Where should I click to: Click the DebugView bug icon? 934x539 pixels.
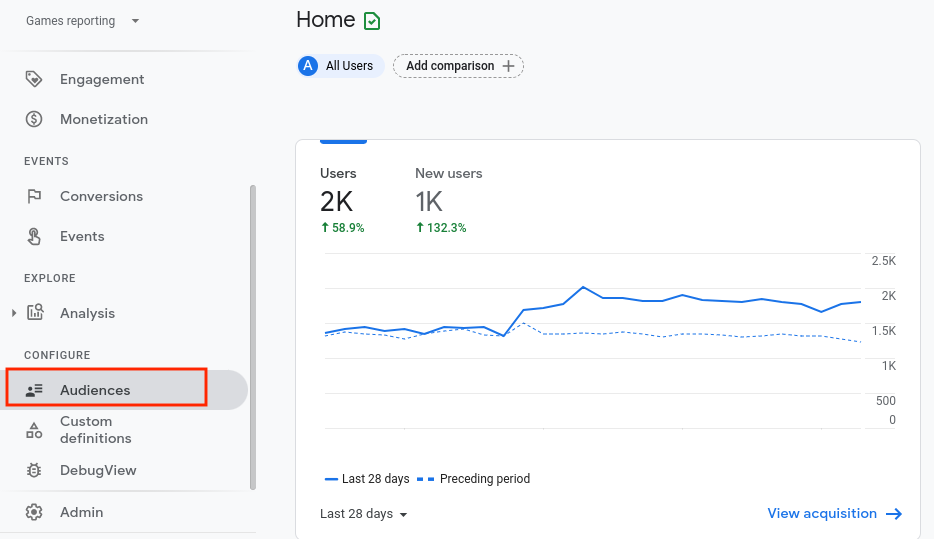(34, 470)
